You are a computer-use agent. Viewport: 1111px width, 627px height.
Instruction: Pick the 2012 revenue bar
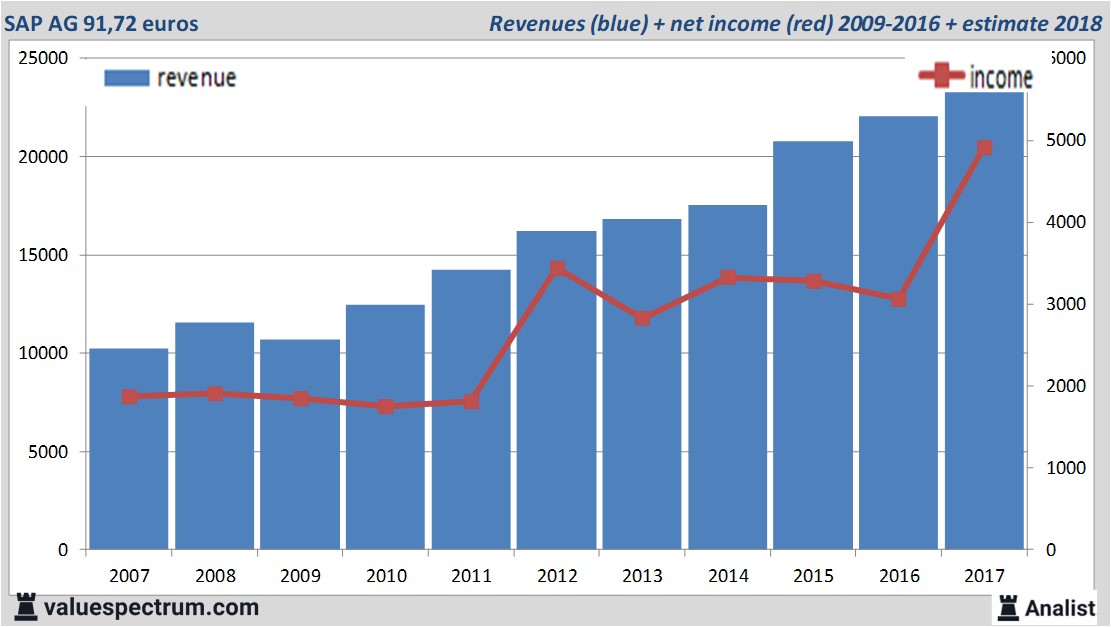click(556, 390)
